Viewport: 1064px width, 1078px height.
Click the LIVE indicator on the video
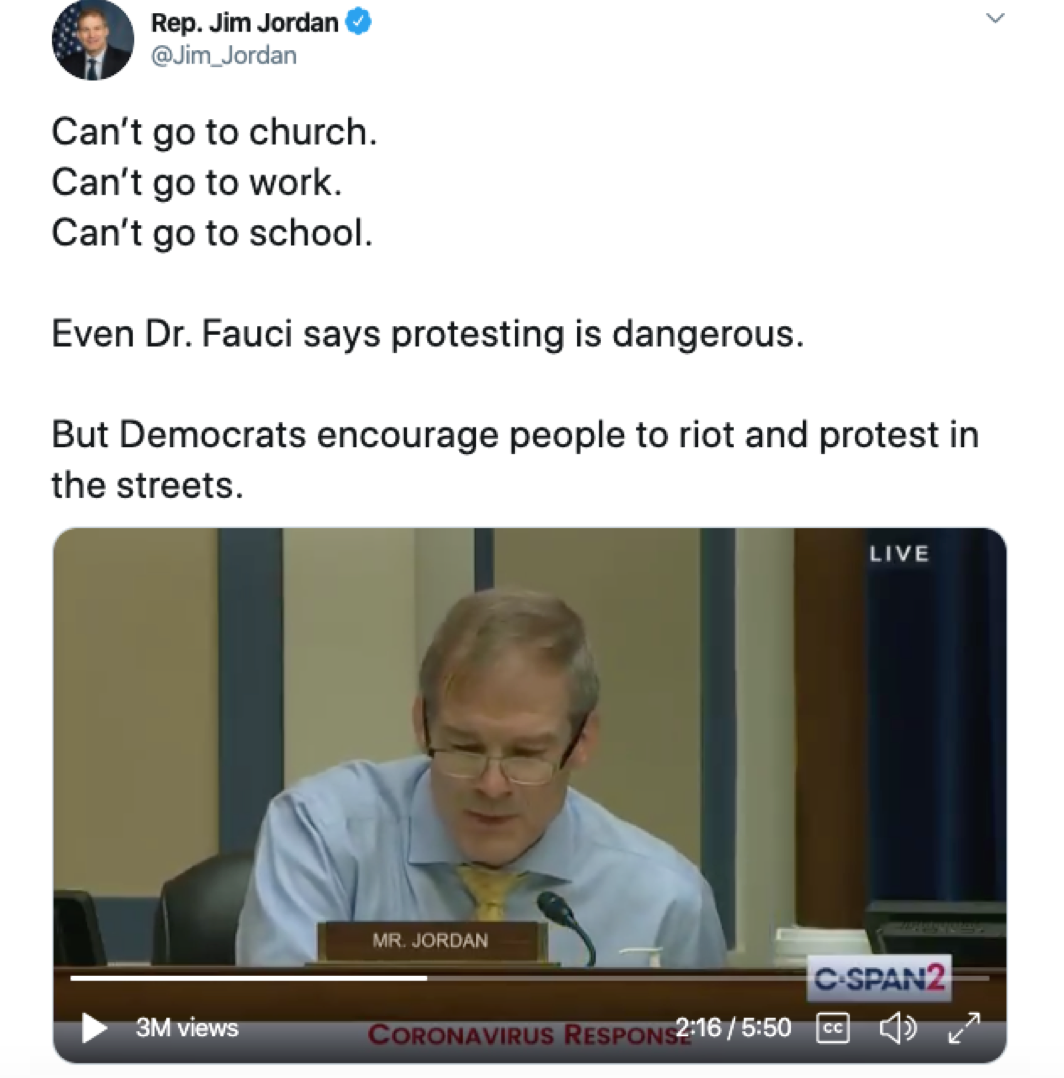point(899,554)
